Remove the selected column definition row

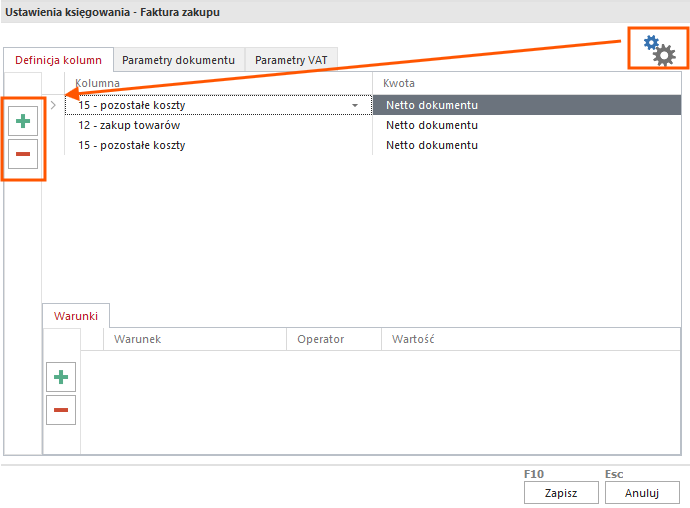[x=23, y=154]
